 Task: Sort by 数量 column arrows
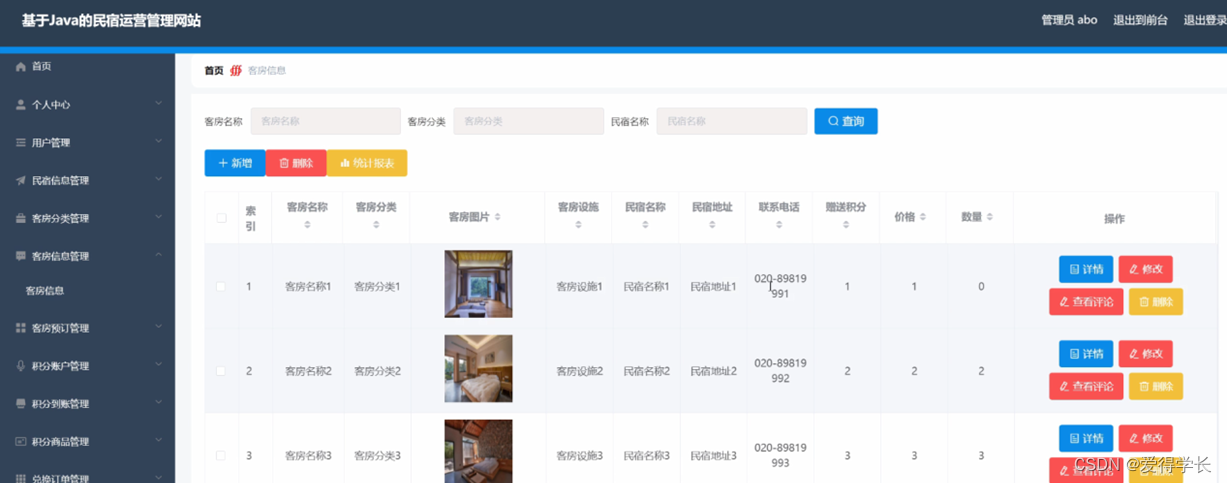coord(989,217)
